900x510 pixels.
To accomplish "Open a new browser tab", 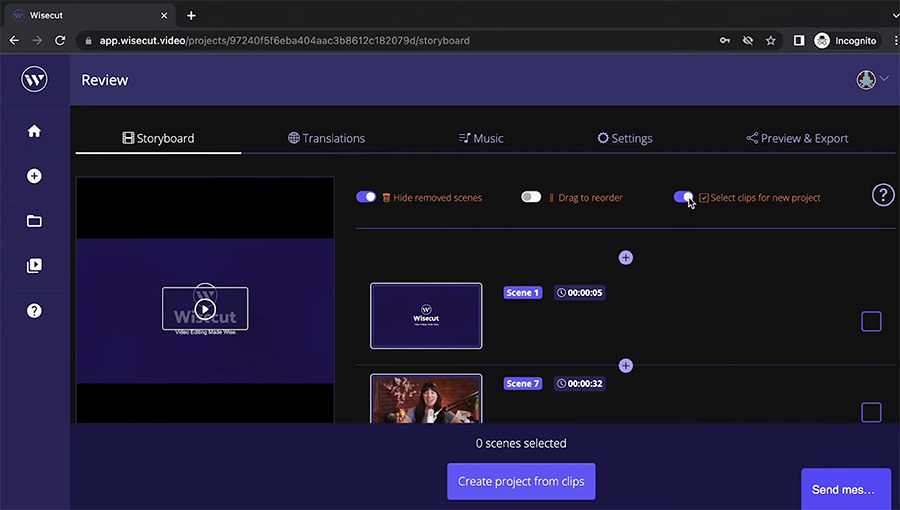I will (191, 15).
